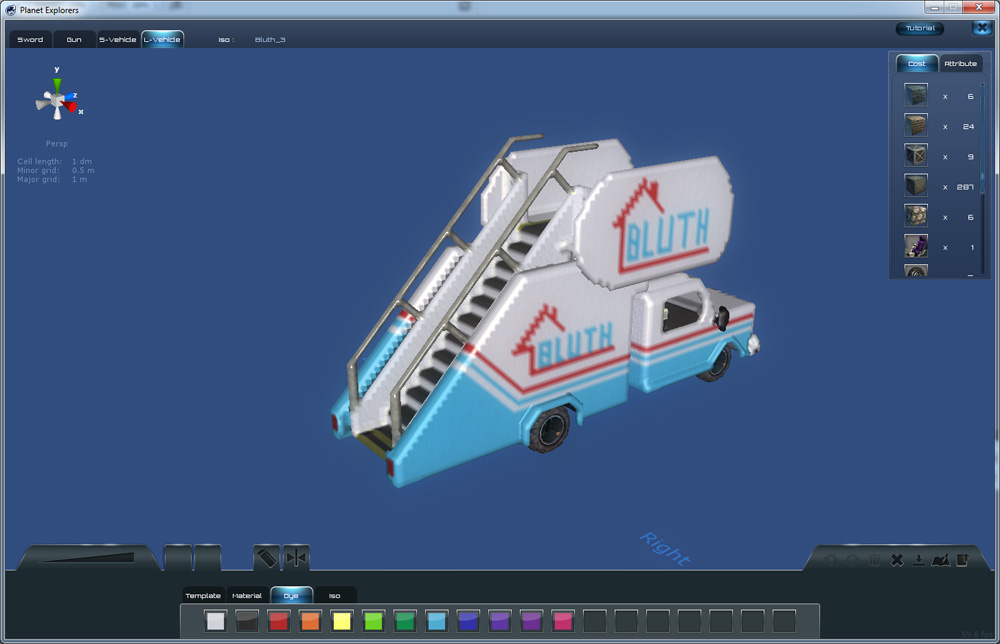
Task: Click the undo arrow icon
Action: 832,560
